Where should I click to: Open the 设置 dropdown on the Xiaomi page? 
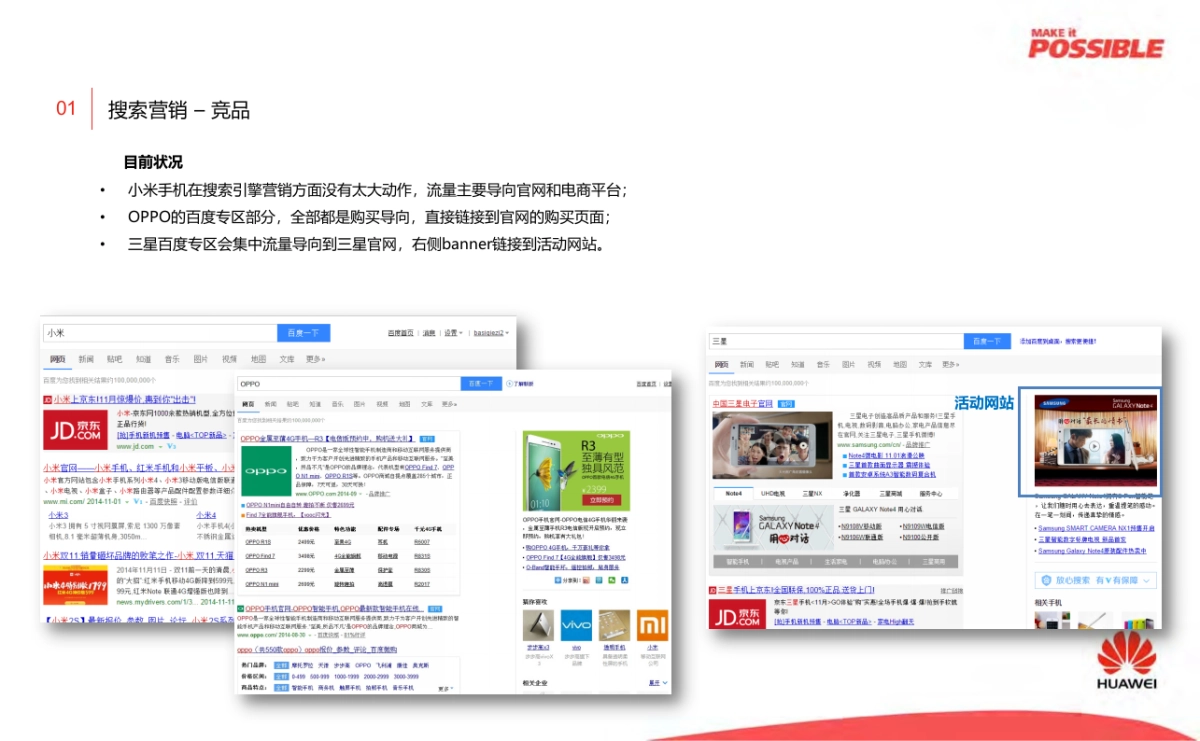[453, 332]
